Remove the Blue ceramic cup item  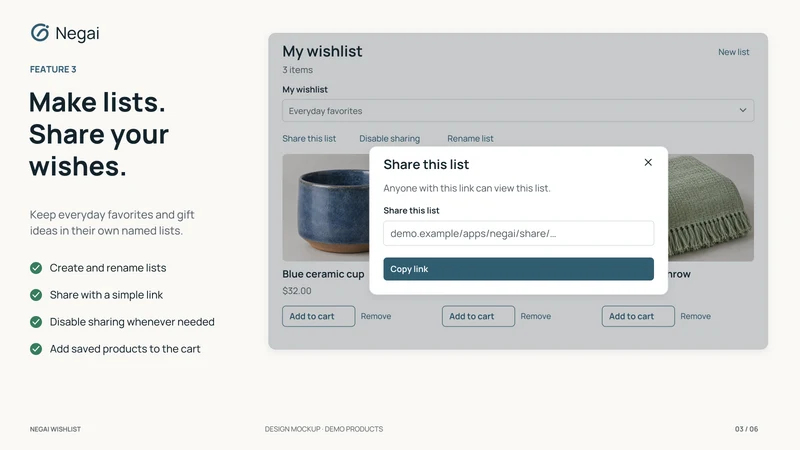coord(376,316)
